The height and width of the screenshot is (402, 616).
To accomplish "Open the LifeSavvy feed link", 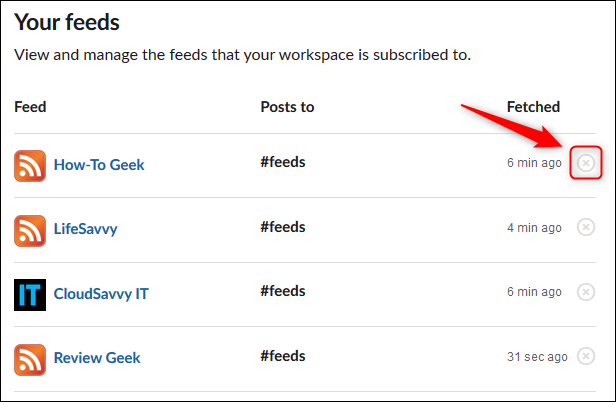I will tap(85, 229).
